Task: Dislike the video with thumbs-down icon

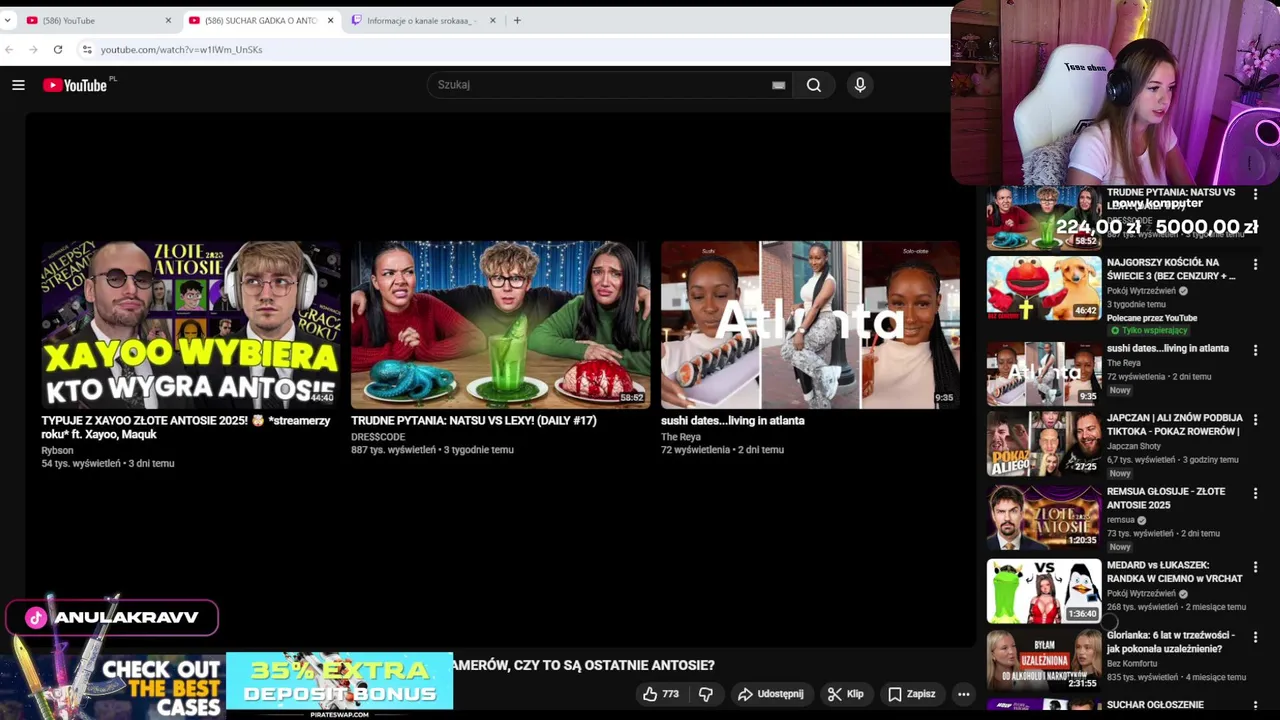Action: point(706,694)
